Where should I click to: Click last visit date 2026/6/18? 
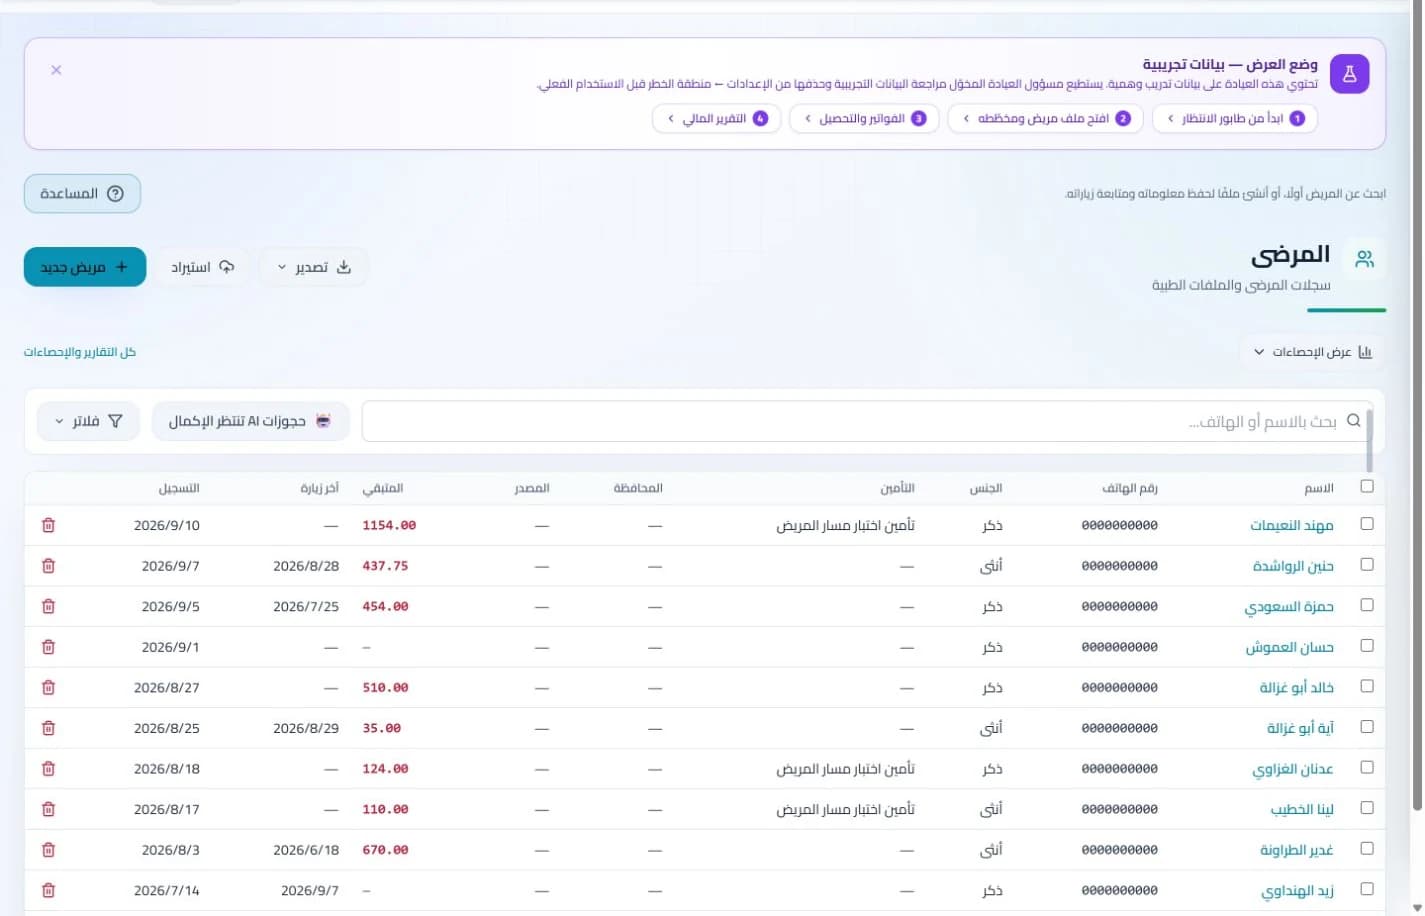306,850
